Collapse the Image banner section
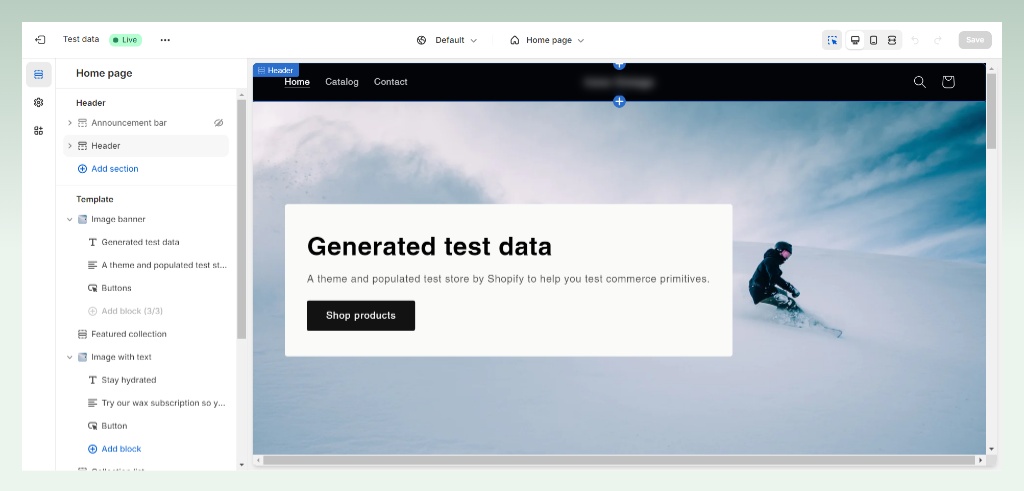The image size is (1024, 491). (x=70, y=219)
